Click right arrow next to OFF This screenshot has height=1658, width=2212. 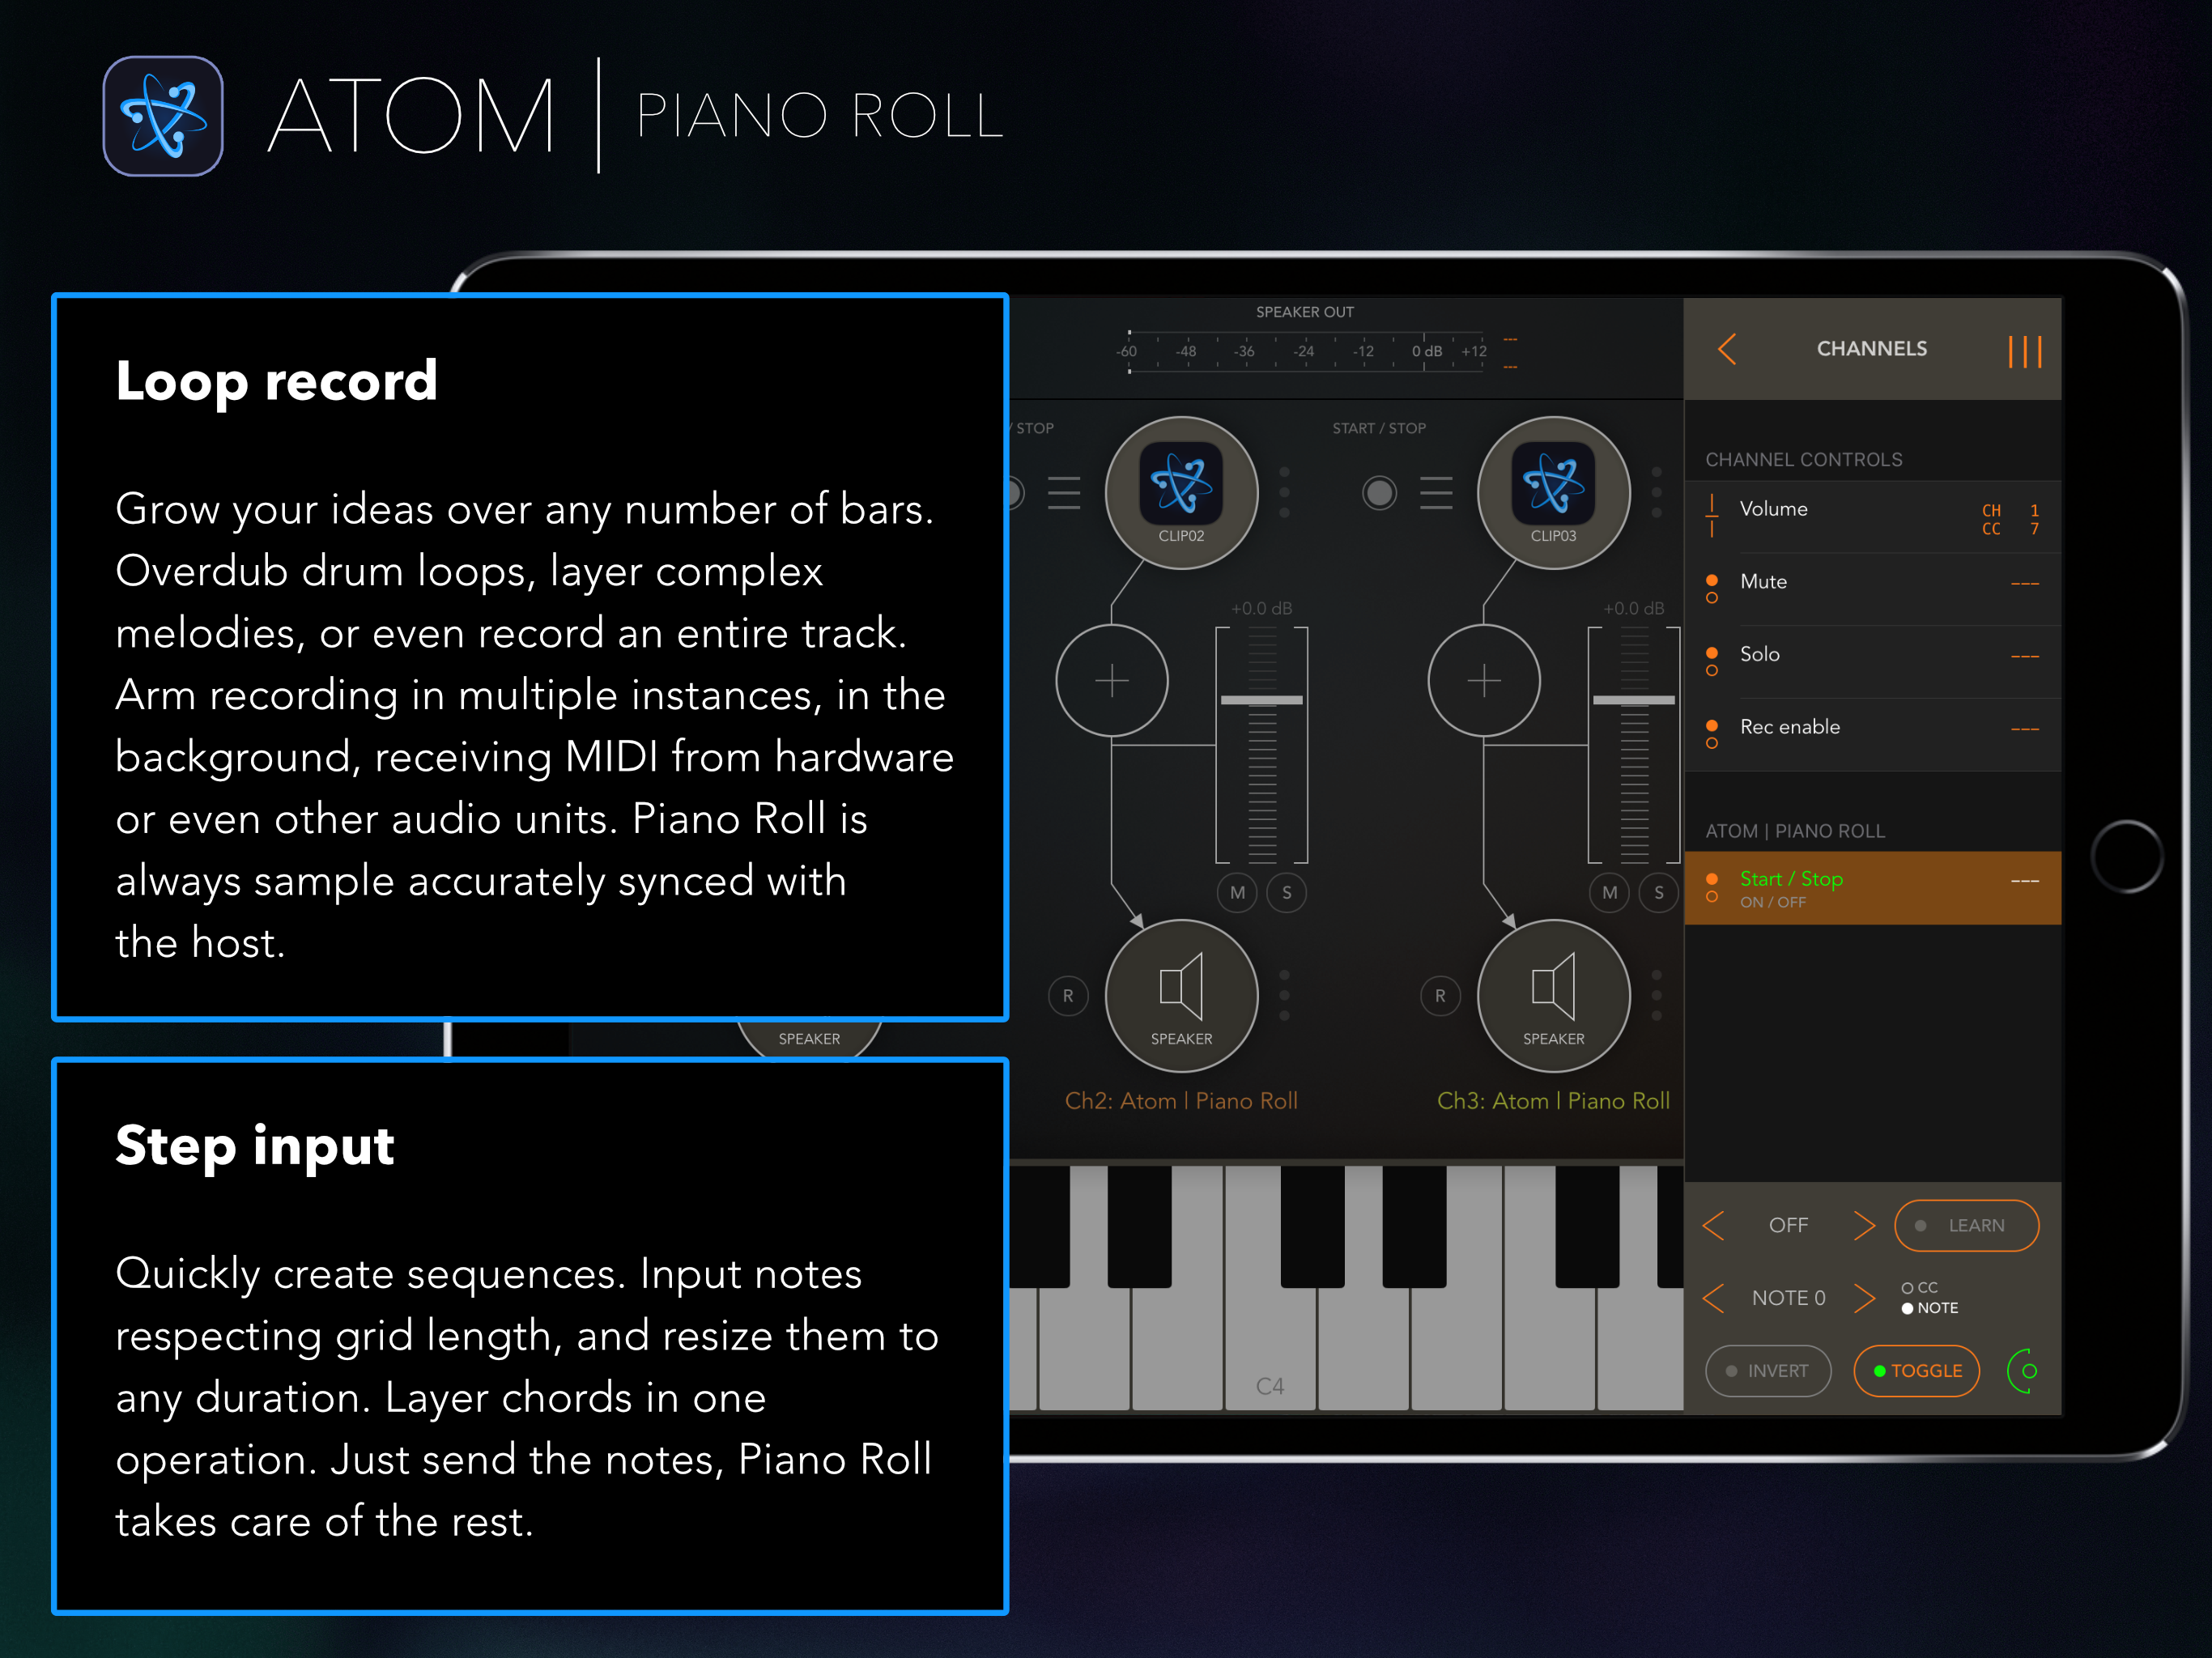1863,1225
